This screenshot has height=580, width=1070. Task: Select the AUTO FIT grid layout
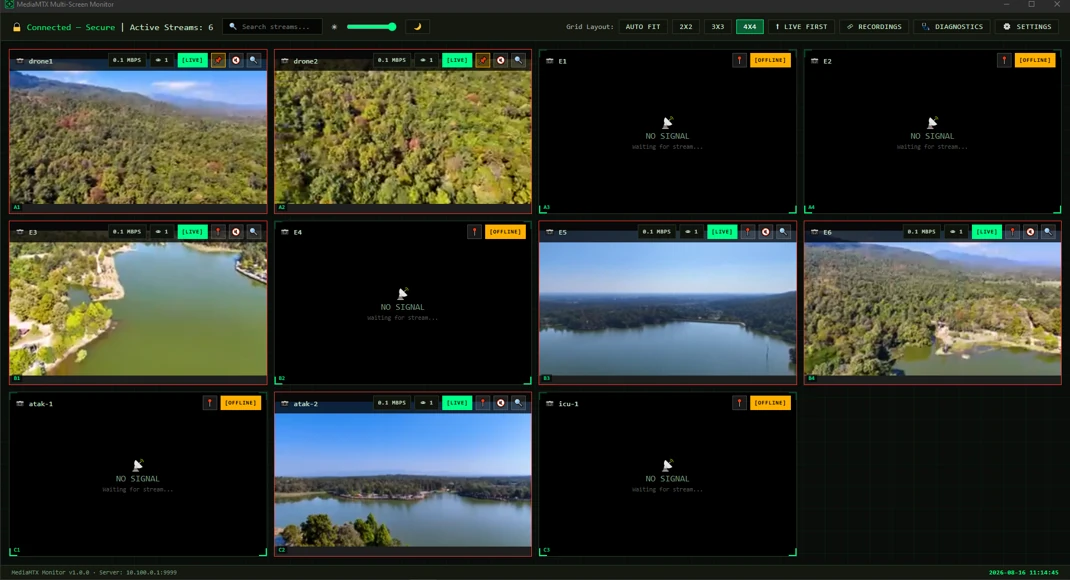(643, 27)
